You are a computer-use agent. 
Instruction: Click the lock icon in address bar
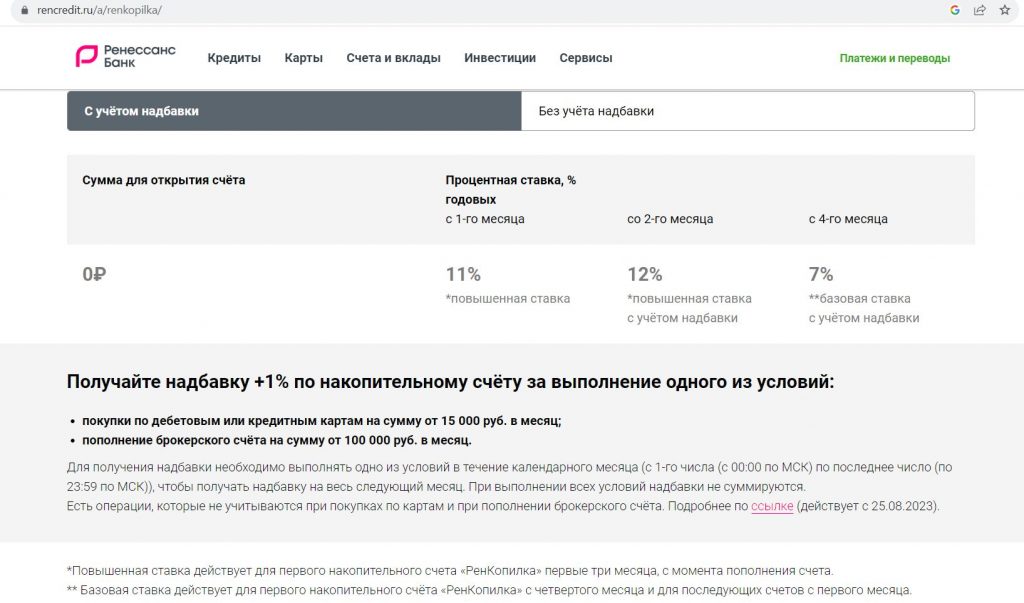(x=25, y=10)
